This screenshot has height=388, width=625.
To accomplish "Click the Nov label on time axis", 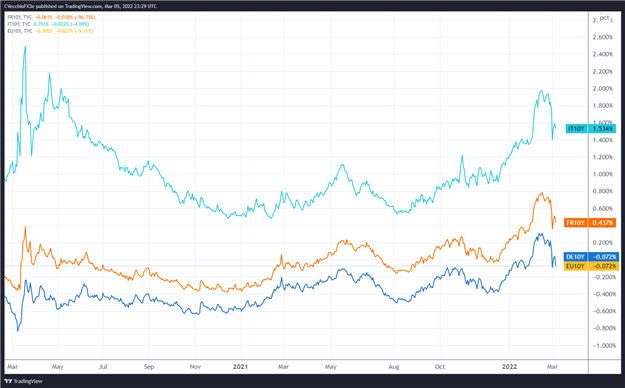I will [x=195, y=366].
